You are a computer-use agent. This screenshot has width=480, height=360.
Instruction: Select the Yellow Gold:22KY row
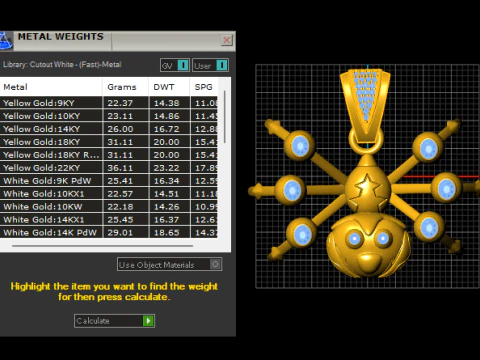pos(109,168)
